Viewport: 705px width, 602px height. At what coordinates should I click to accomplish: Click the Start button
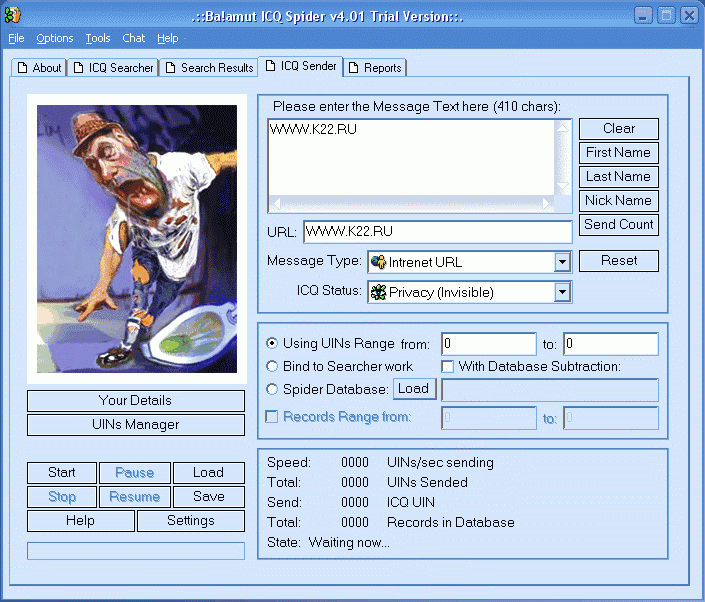click(62, 473)
